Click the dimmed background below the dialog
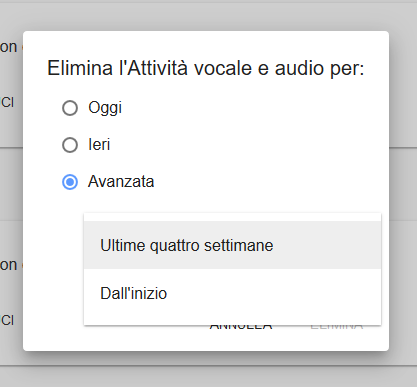The height and width of the screenshot is (387, 417). point(208,375)
